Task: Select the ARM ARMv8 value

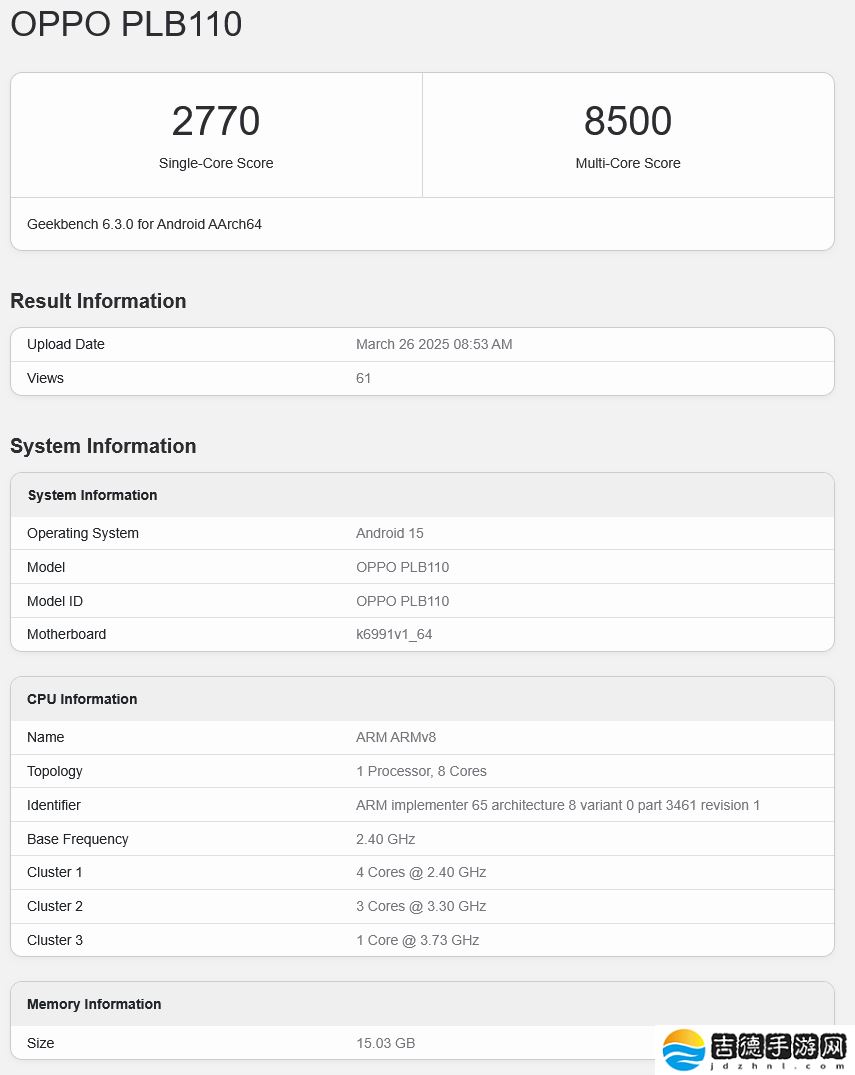Action: 396,737
